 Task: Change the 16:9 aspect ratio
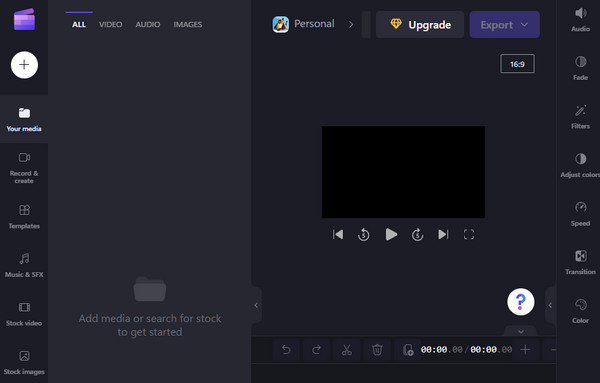pyautogui.click(x=517, y=64)
